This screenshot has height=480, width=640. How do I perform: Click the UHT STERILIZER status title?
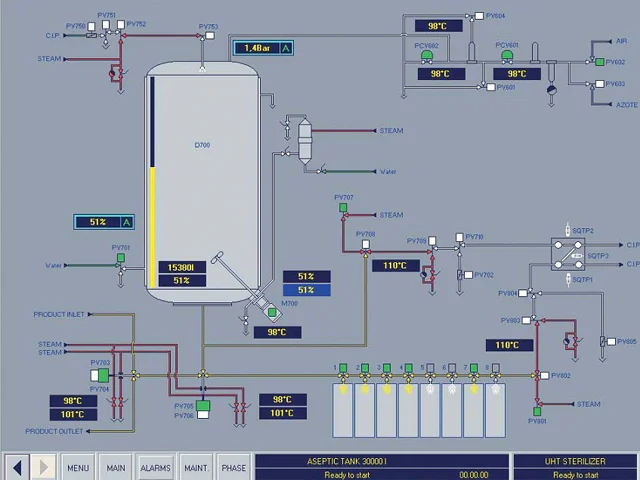[x=575, y=461]
